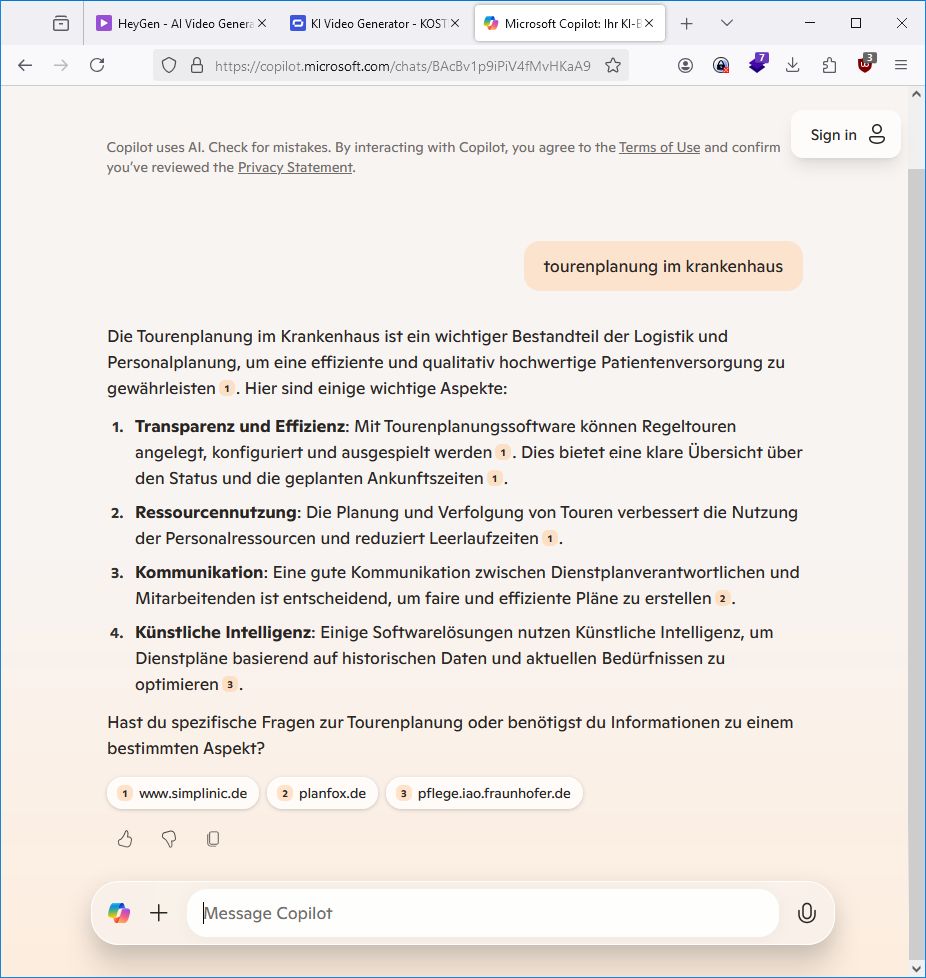Give the response a thumbs up

pos(125,839)
